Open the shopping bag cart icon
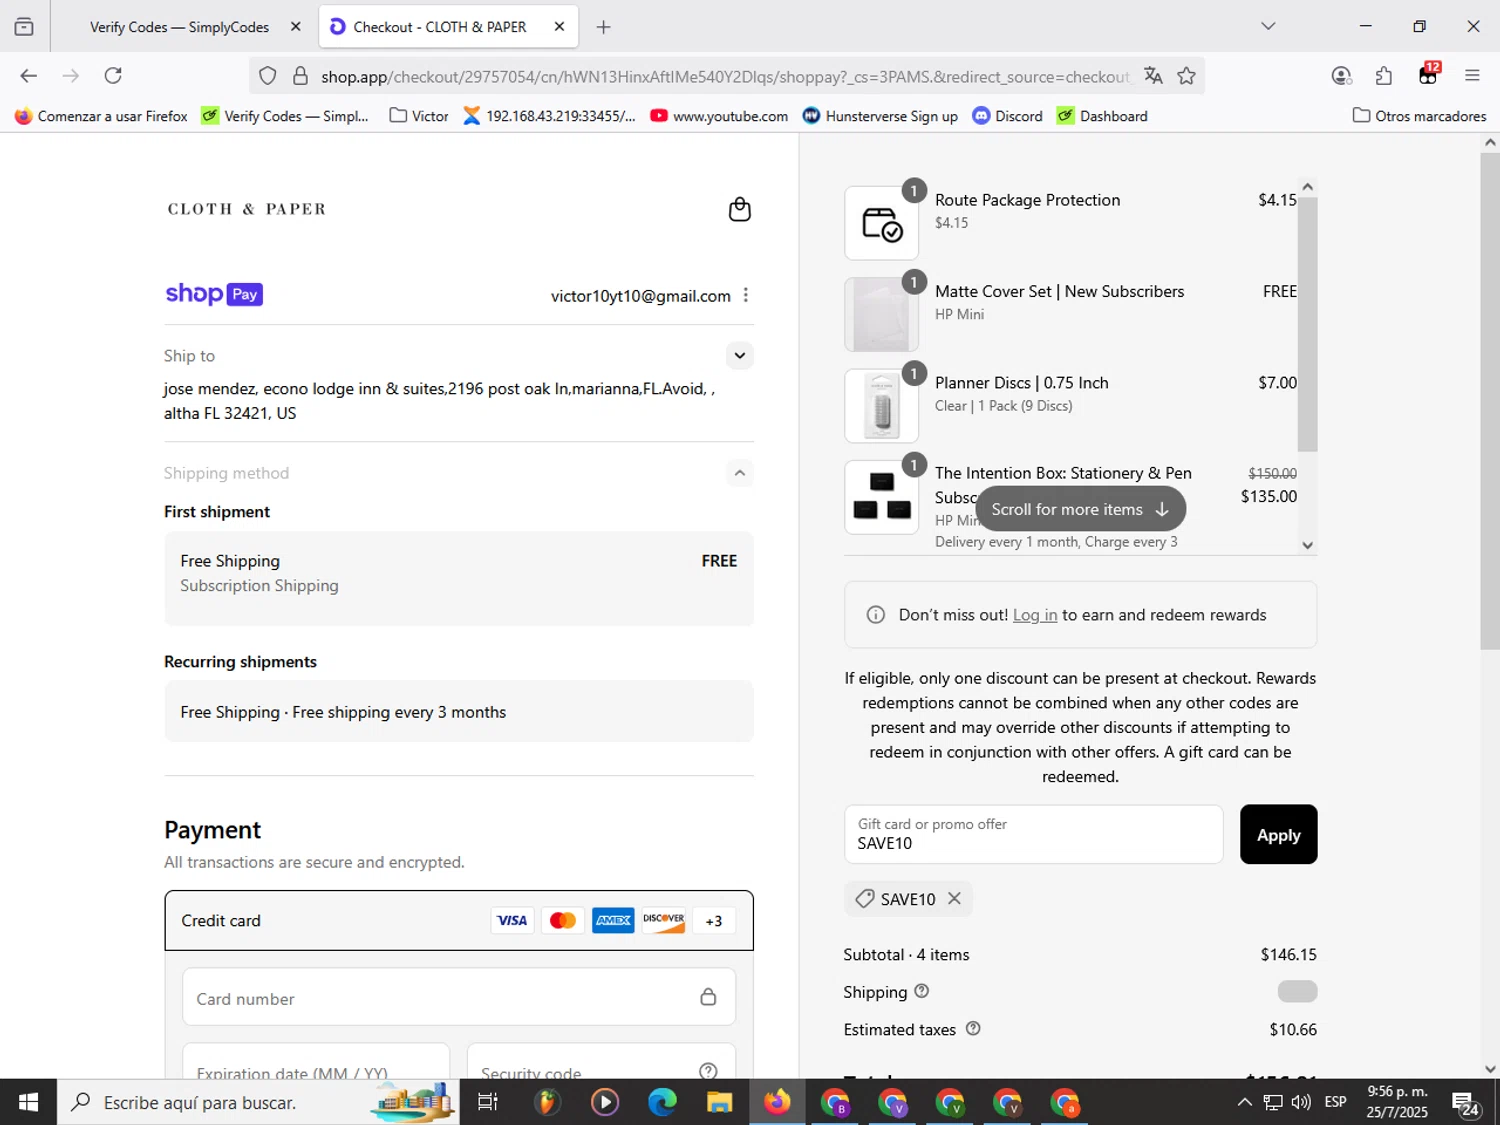This screenshot has height=1125, width=1500. [739, 209]
